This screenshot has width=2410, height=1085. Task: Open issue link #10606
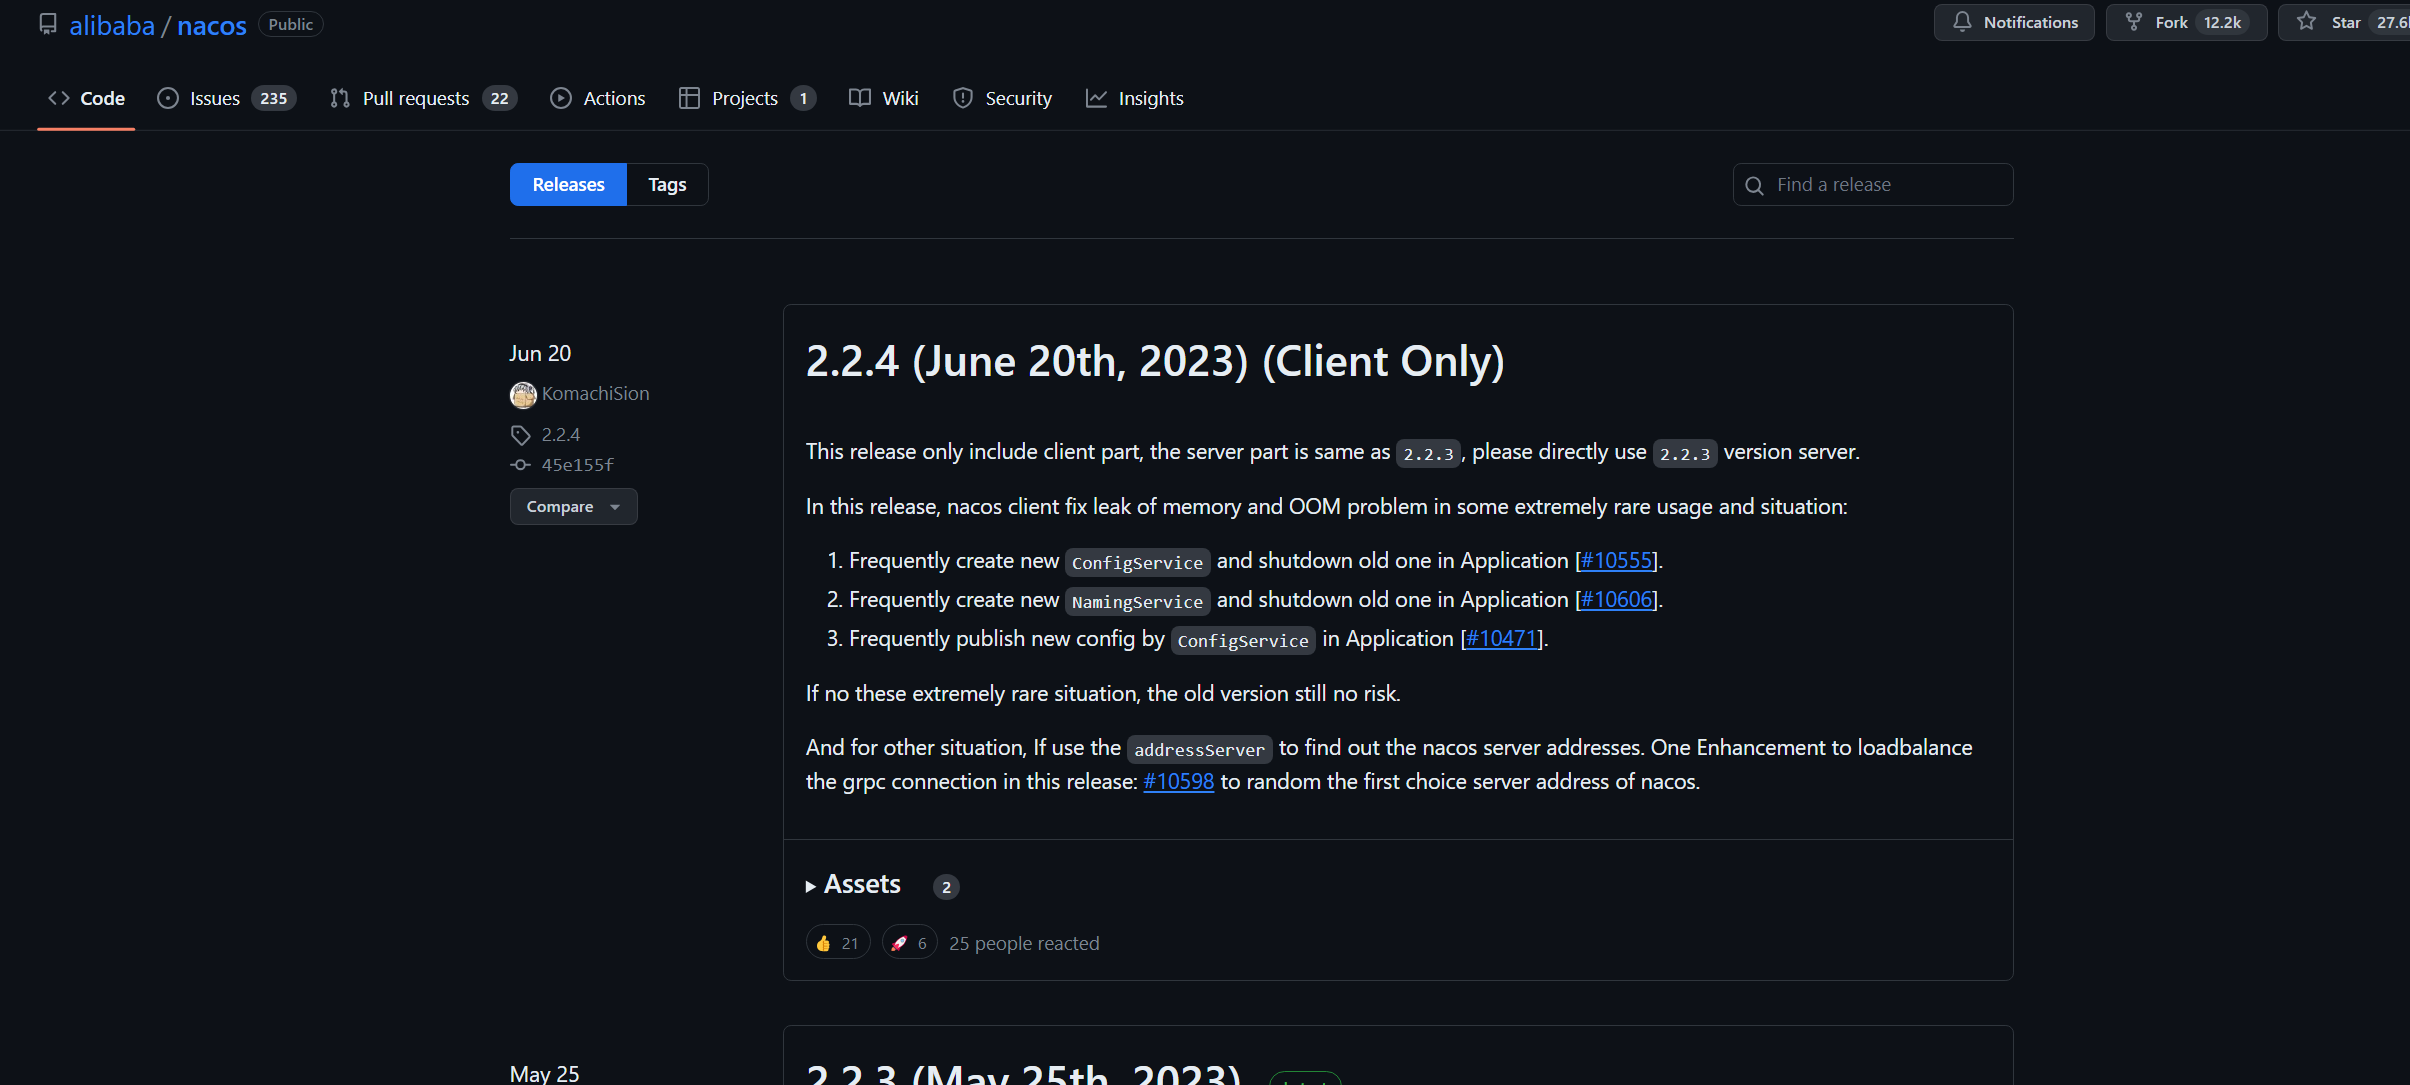click(1617, 600)
